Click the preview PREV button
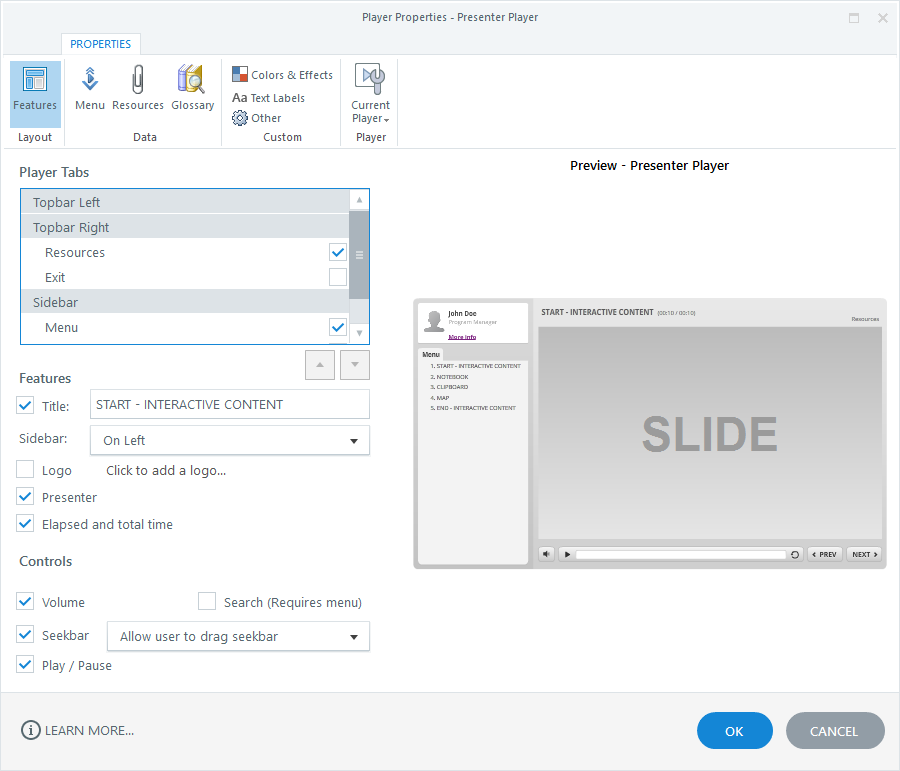This screenshot has height=771, width=900. pyautogui.click(x=824, y=554)
